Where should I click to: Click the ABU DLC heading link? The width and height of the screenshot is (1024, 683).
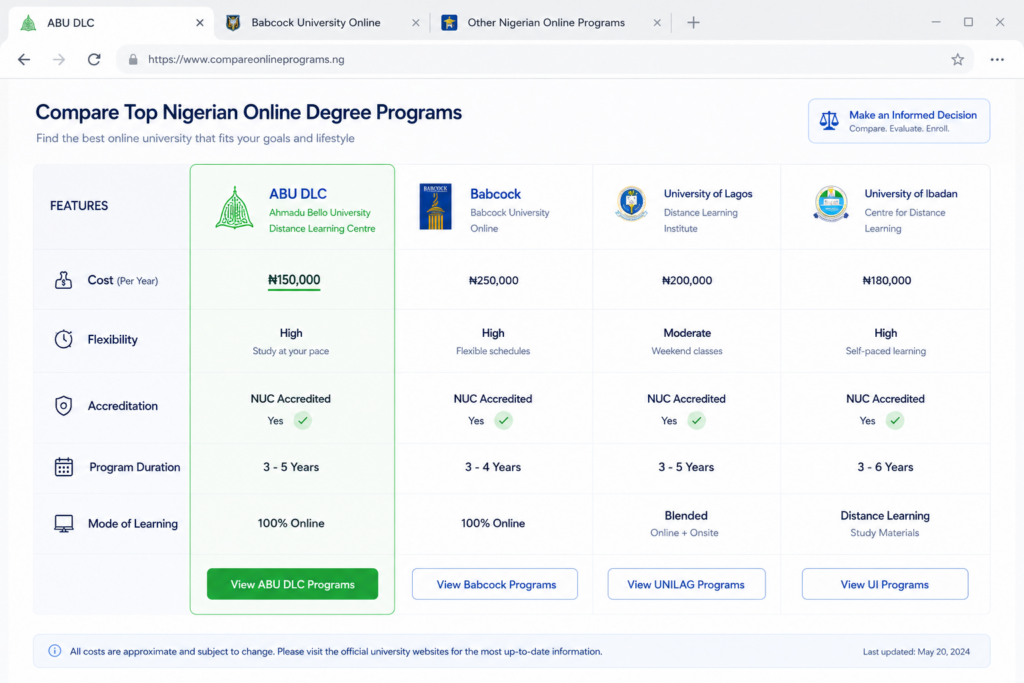(298, 194)
